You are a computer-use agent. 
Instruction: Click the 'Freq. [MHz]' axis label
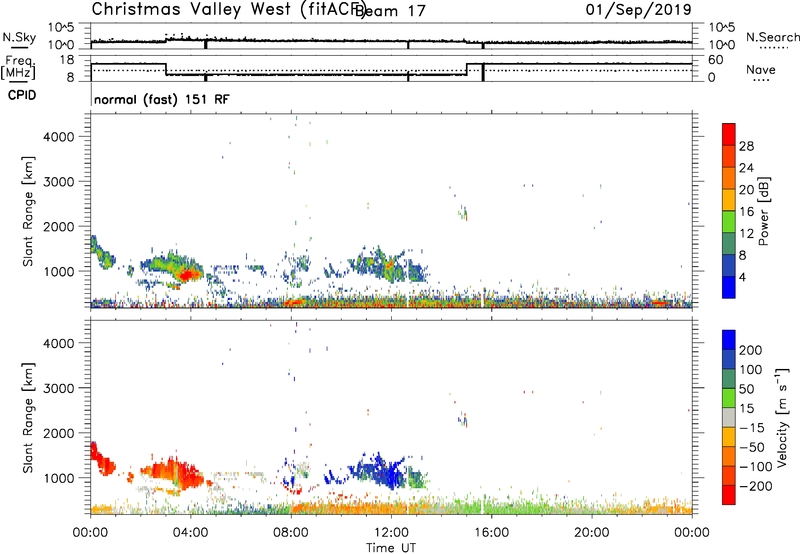18,68
